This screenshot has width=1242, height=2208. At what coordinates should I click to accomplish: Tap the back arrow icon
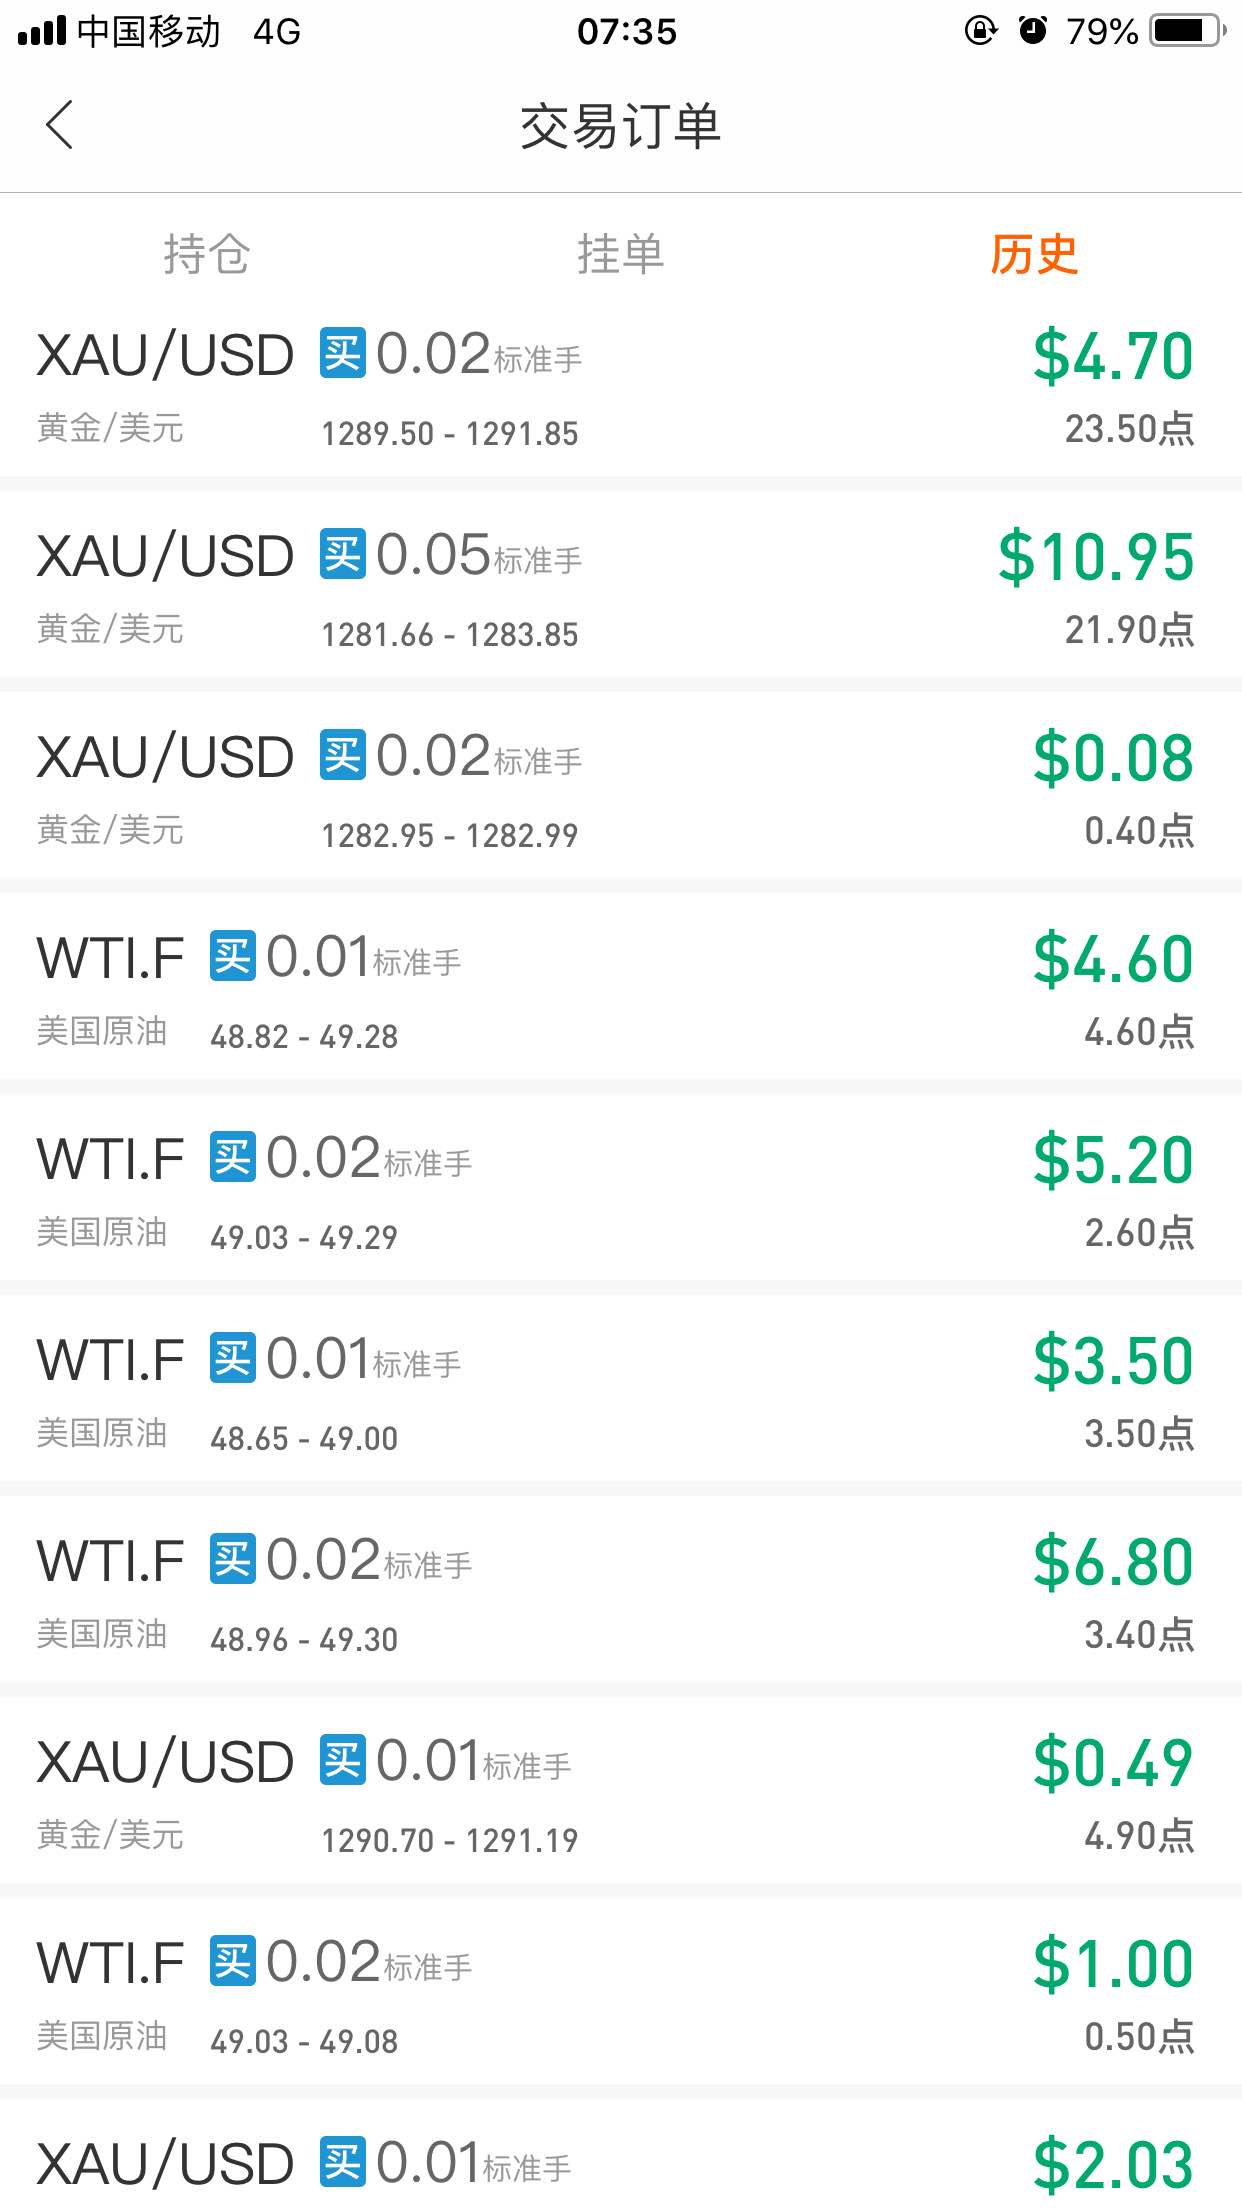click(x=60, y=125)
